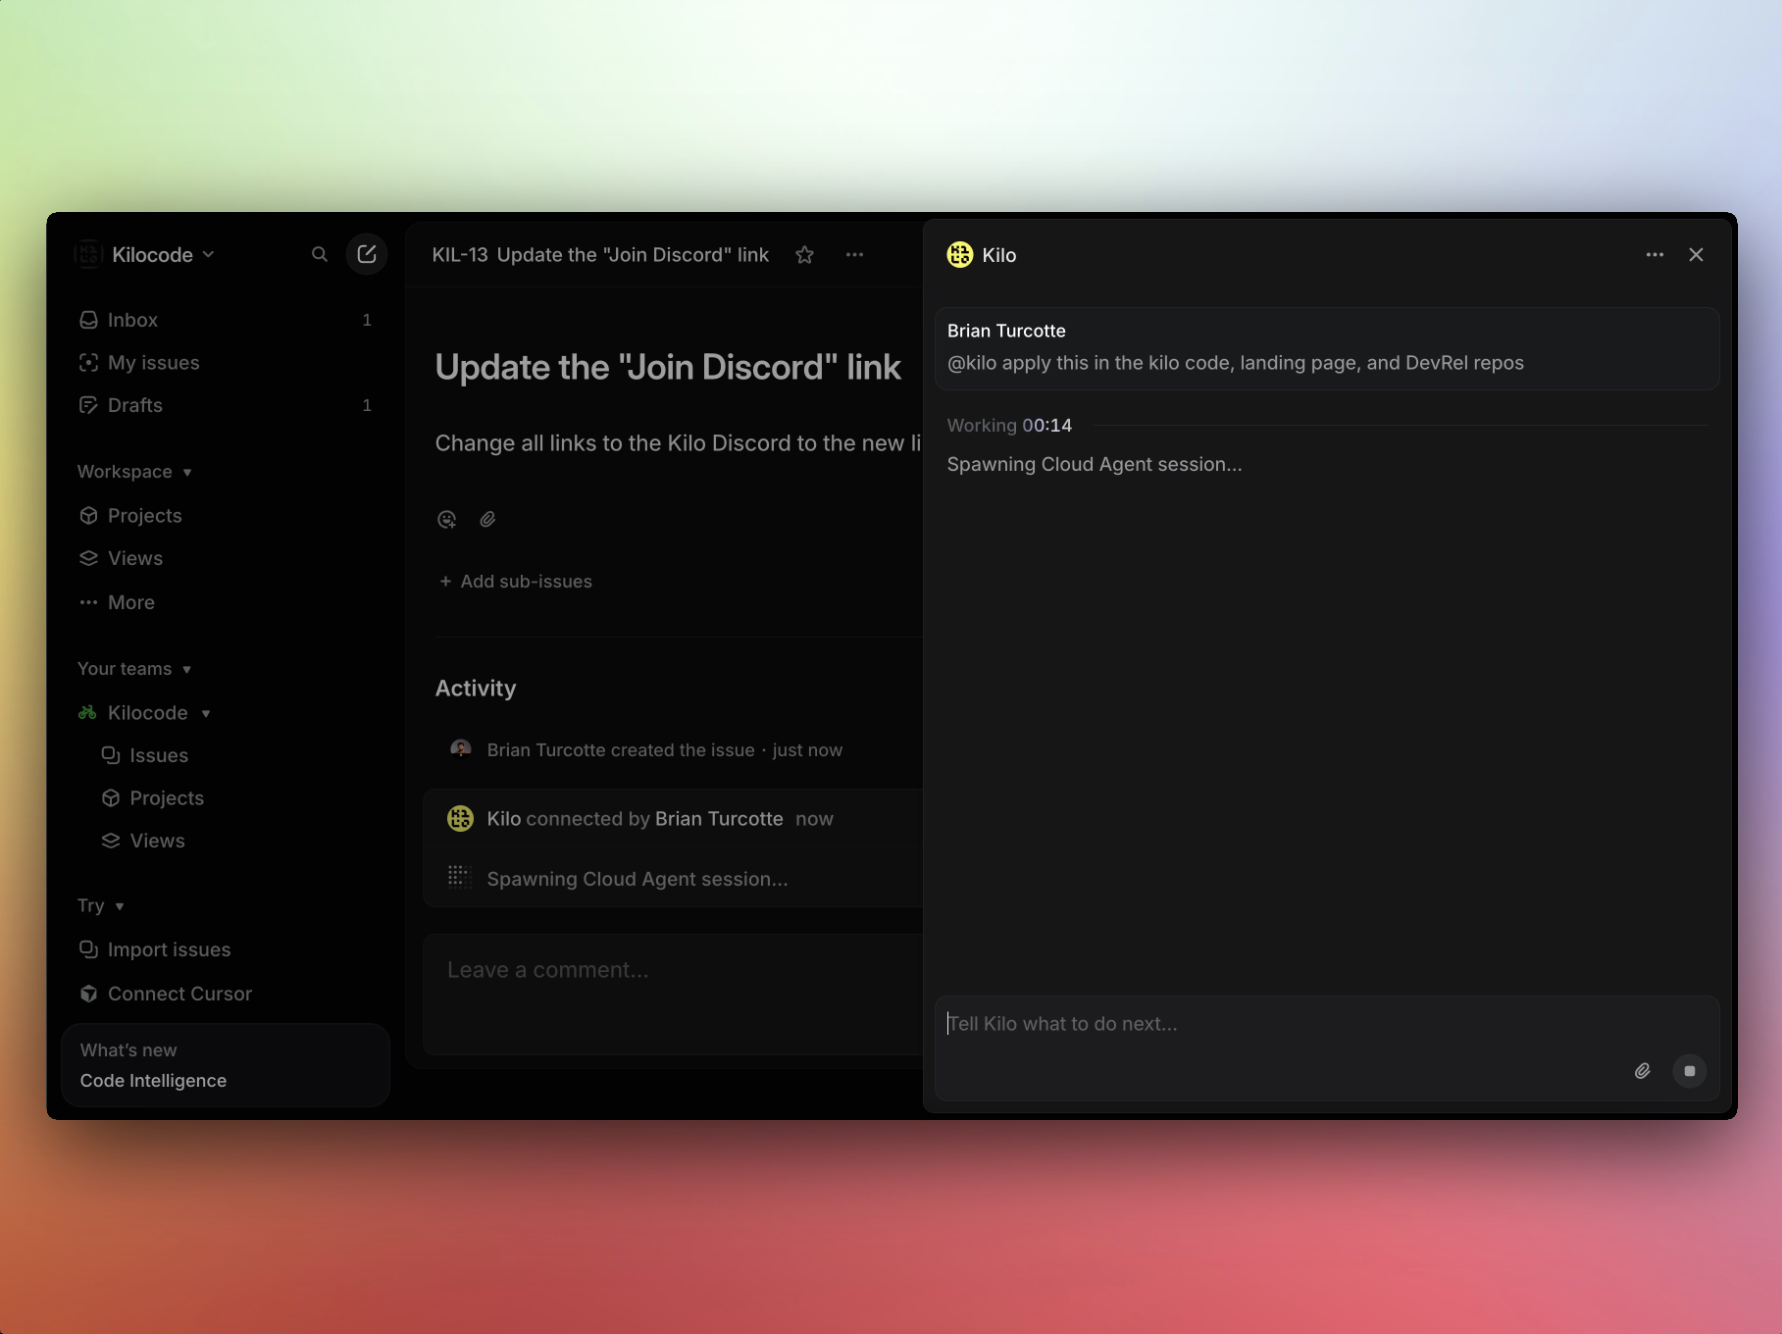Click the Activity heading

475,688
